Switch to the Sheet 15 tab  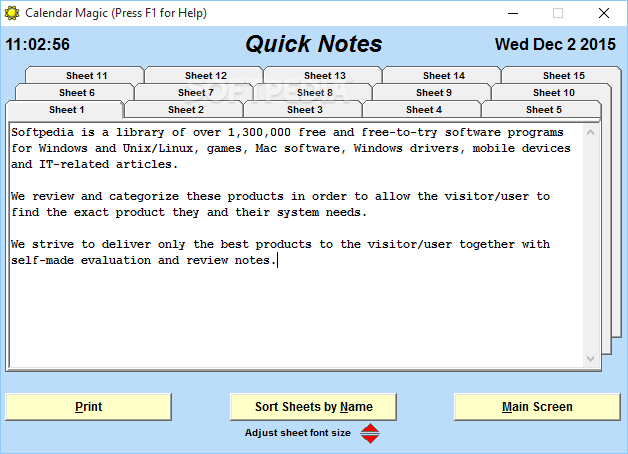tap(564, 75)
